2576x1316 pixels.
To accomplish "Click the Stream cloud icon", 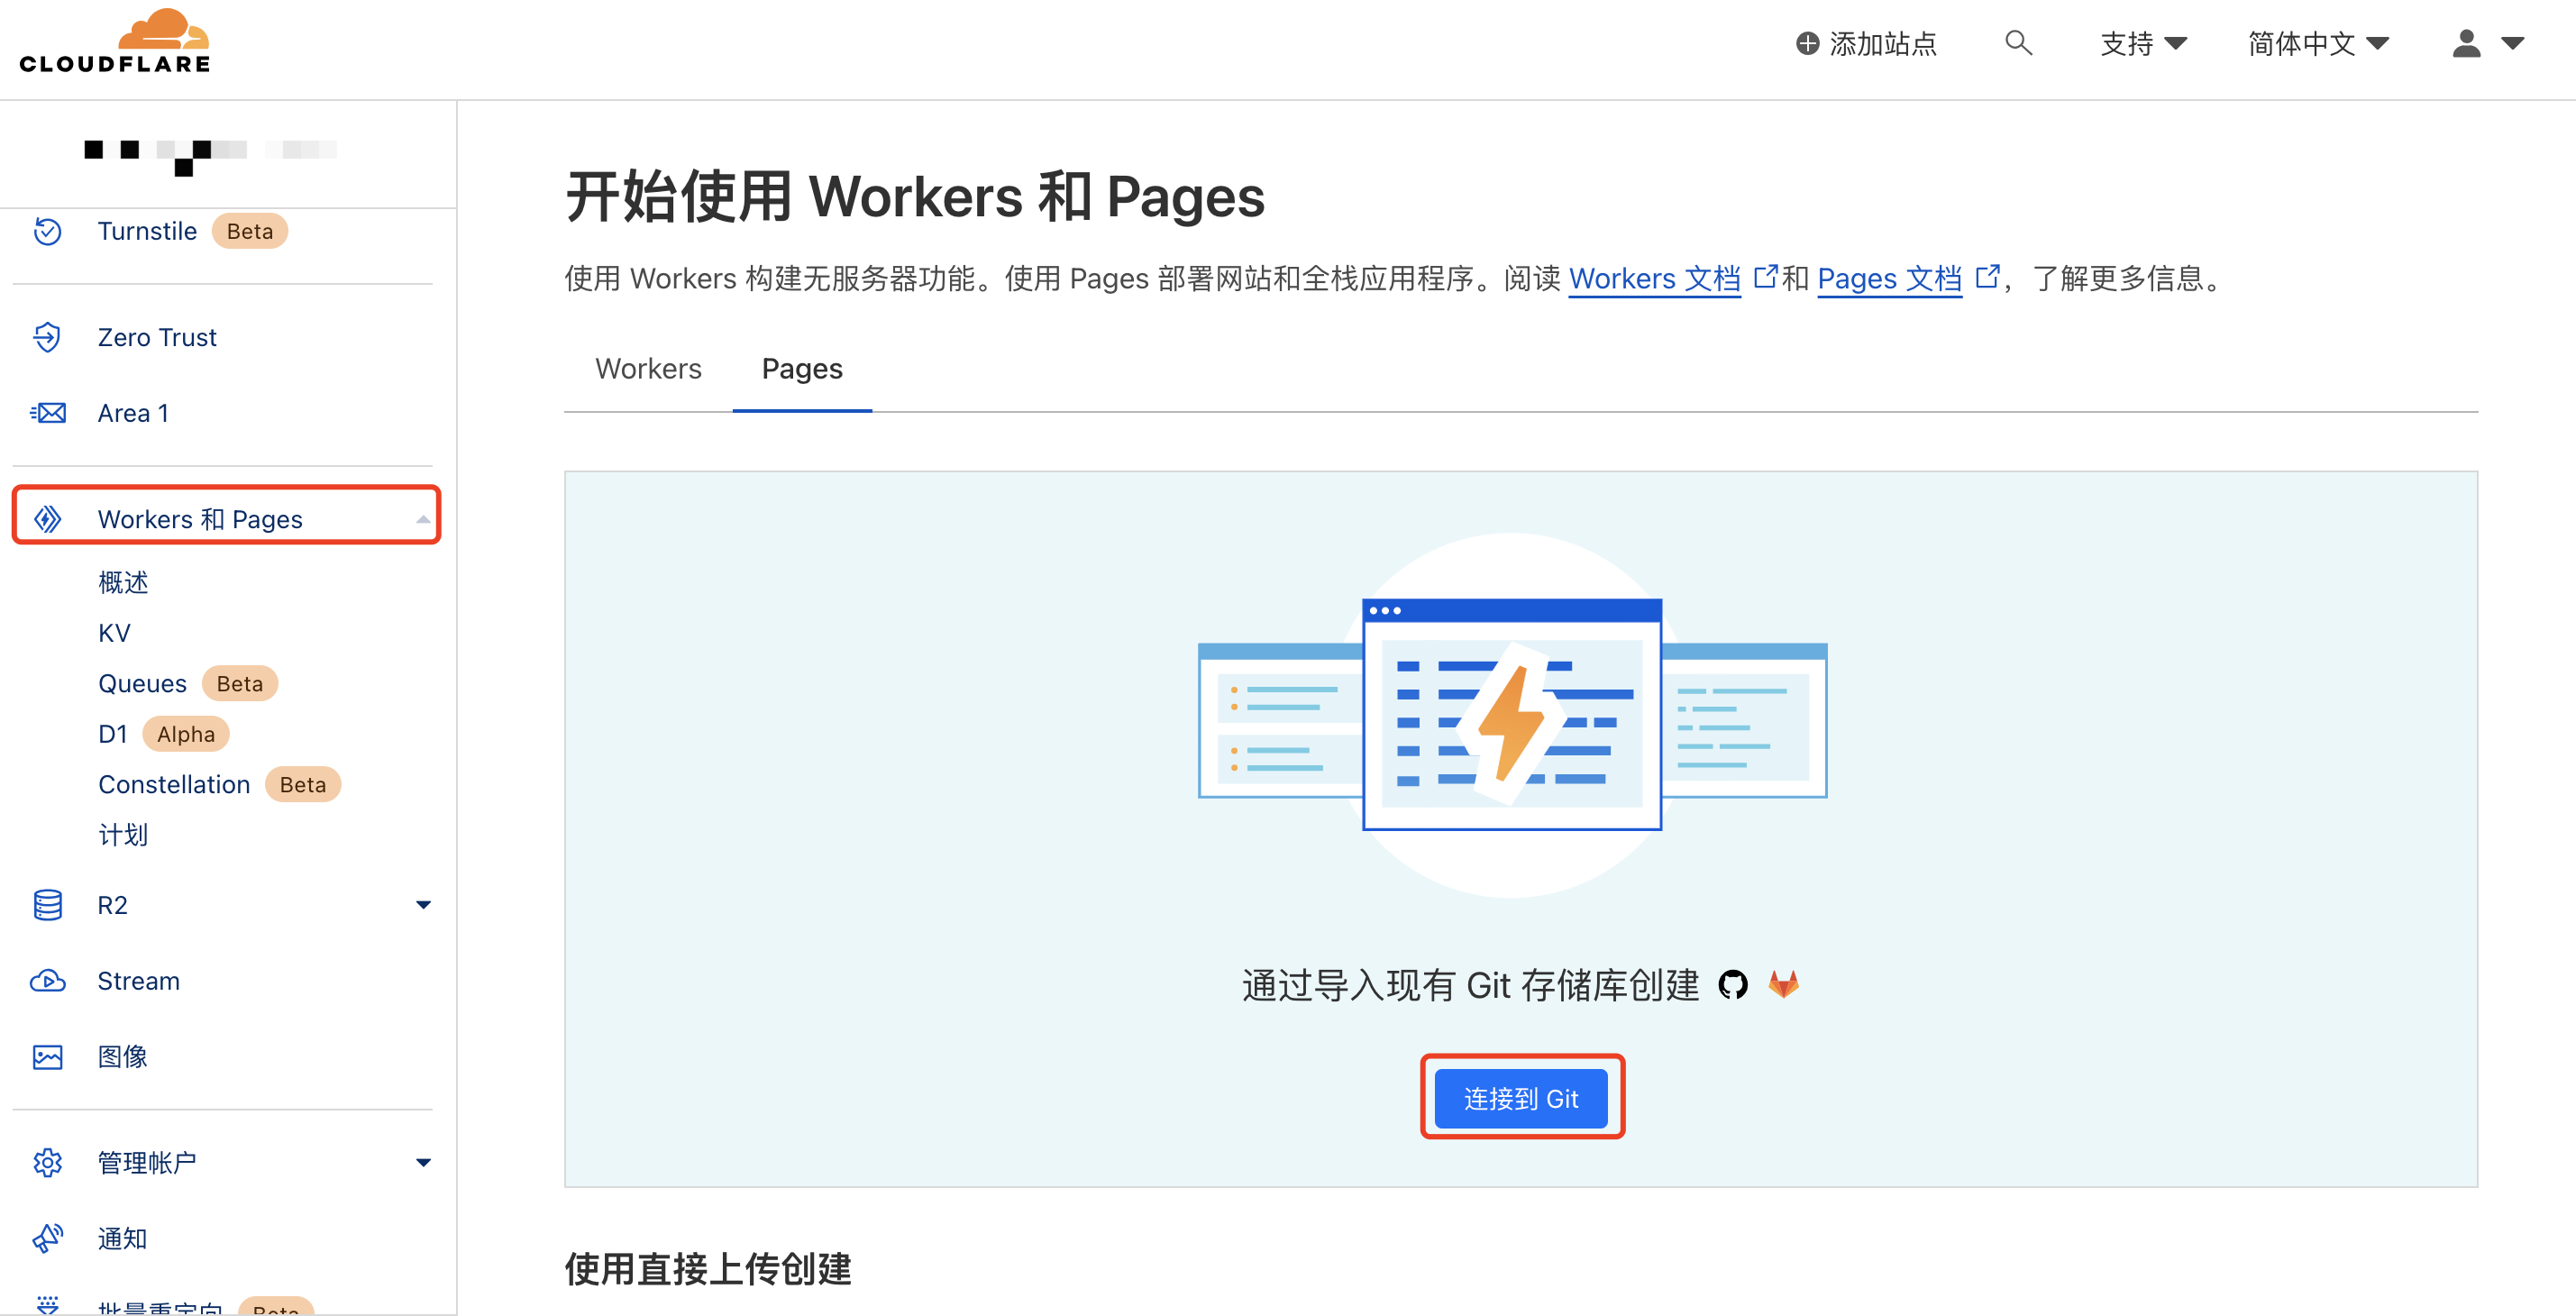I will click(47, 981).
